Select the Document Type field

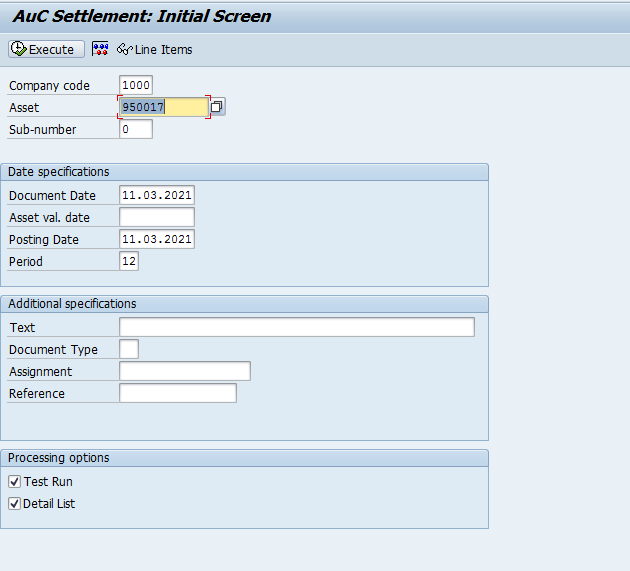click(x=129, y=349)
